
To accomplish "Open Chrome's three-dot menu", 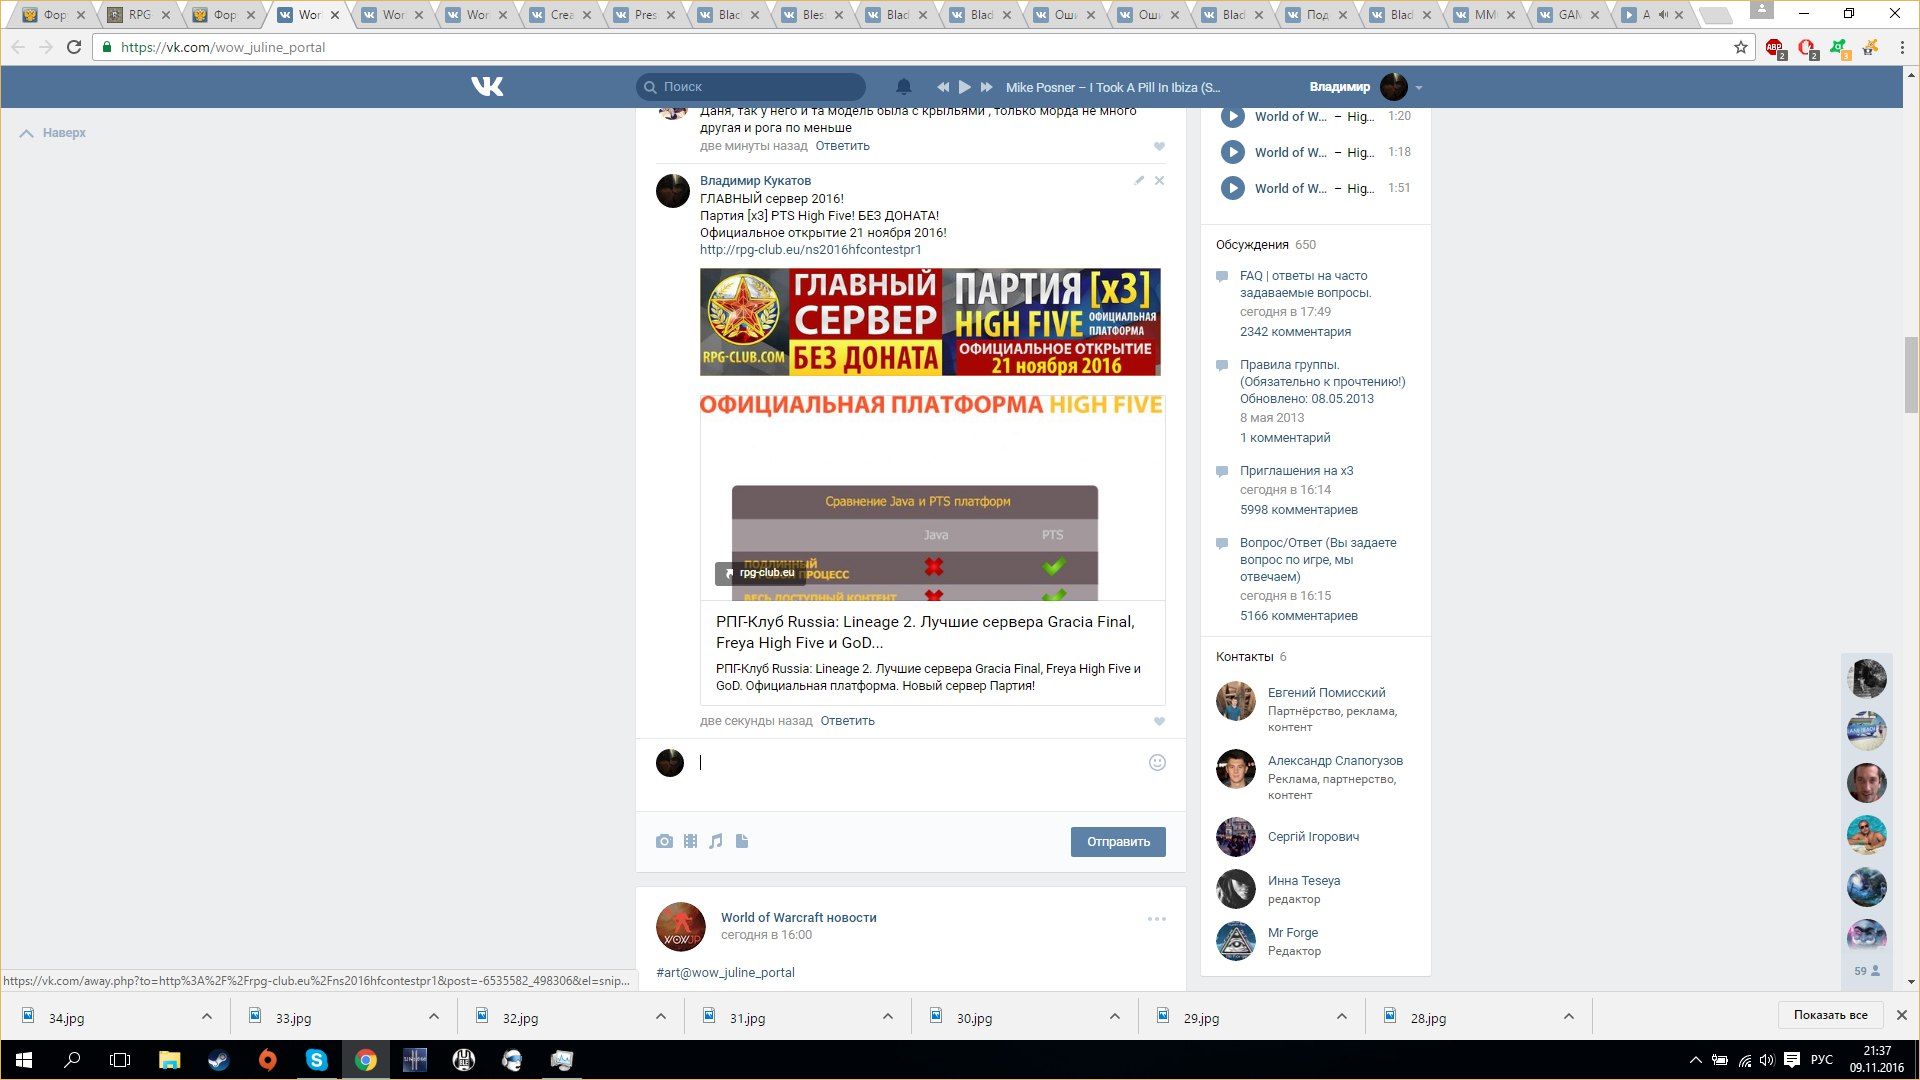I will [1902, 47].
